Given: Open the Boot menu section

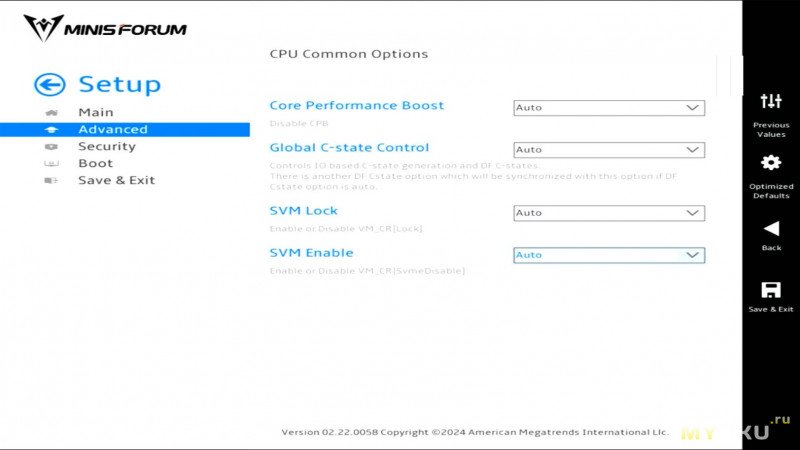Looking at the screenshot, I should coord(95,163).
